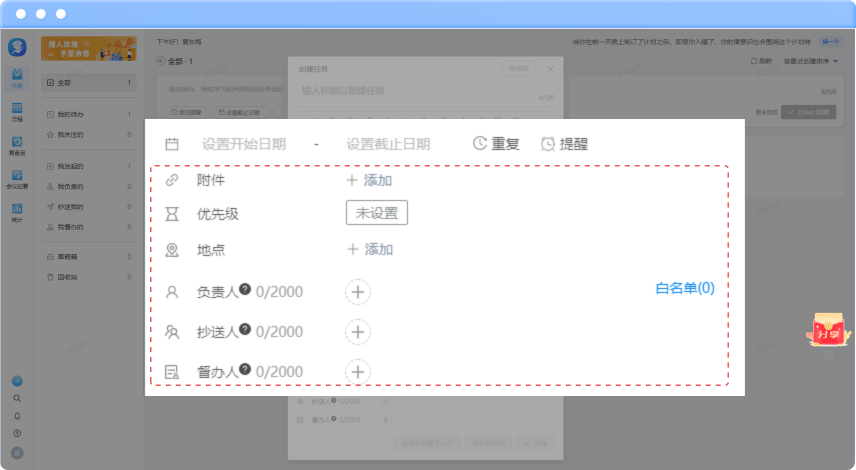Screen dimensions: 856x470
Task: Click the plus circle next to 负责人
Action: coord(358,292)
